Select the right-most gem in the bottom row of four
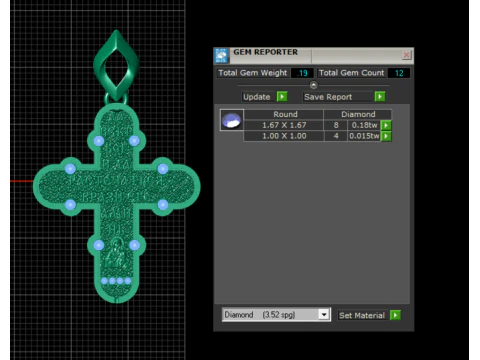480x360 pixels. pos(128,281)
